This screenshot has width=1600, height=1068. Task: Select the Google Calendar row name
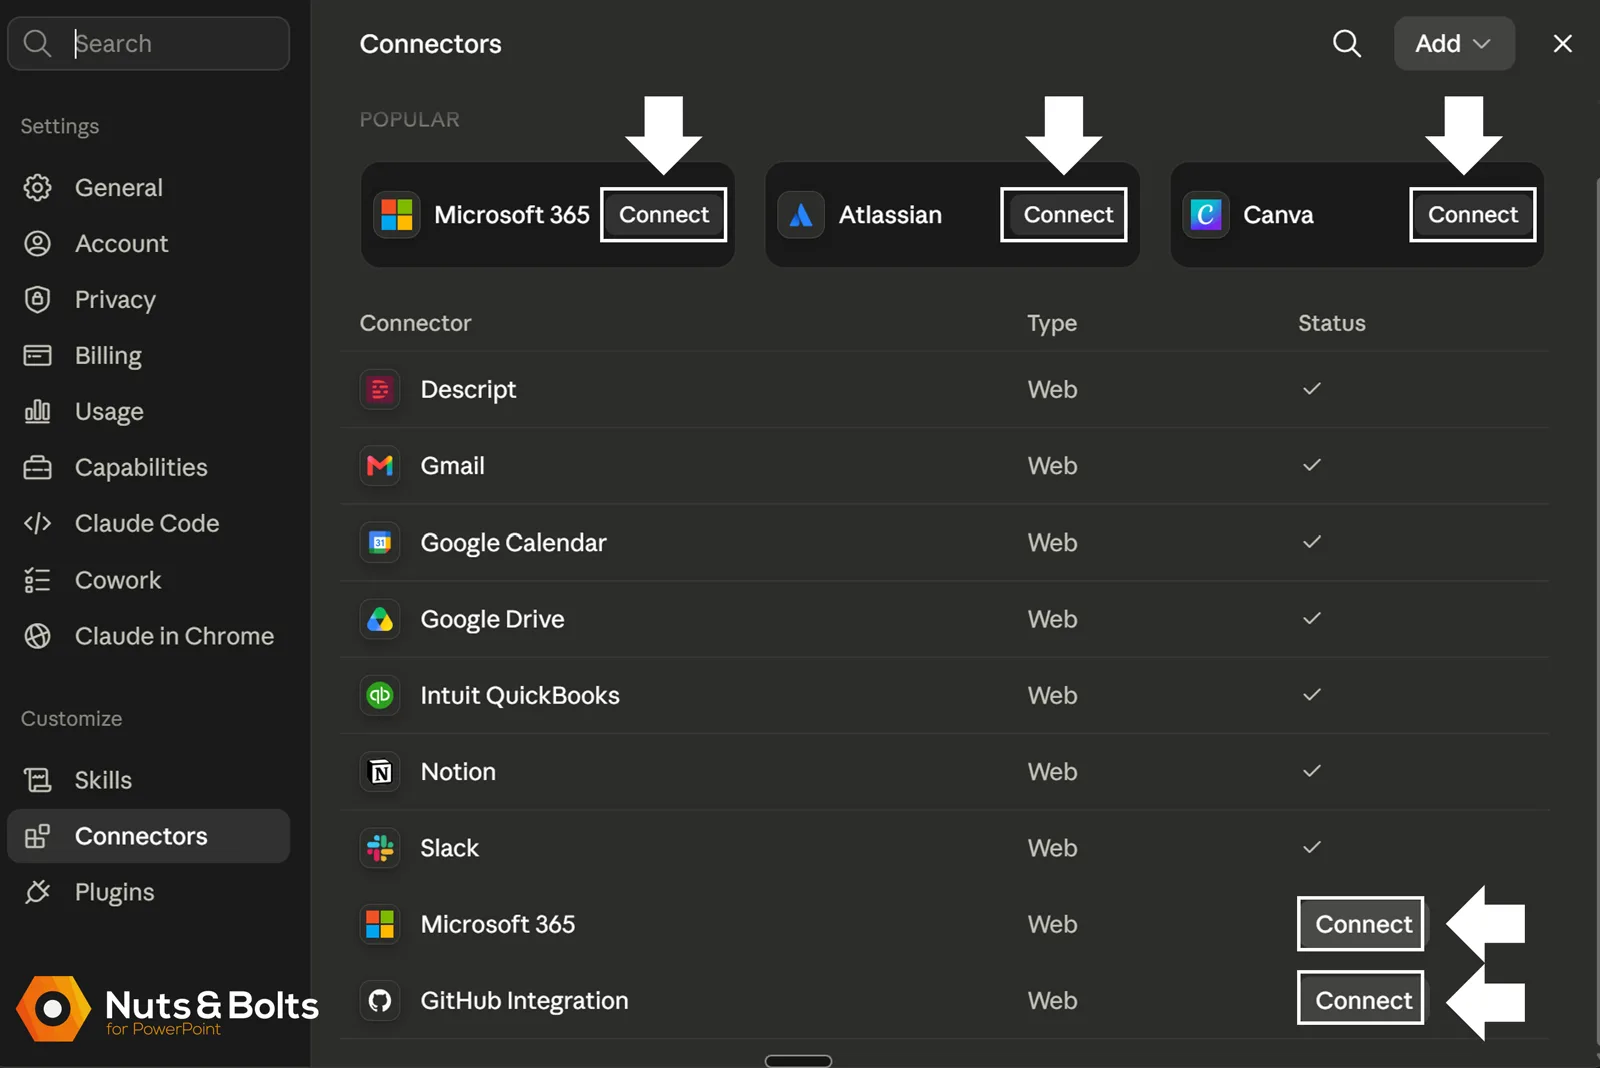click(x=513, y=543)
